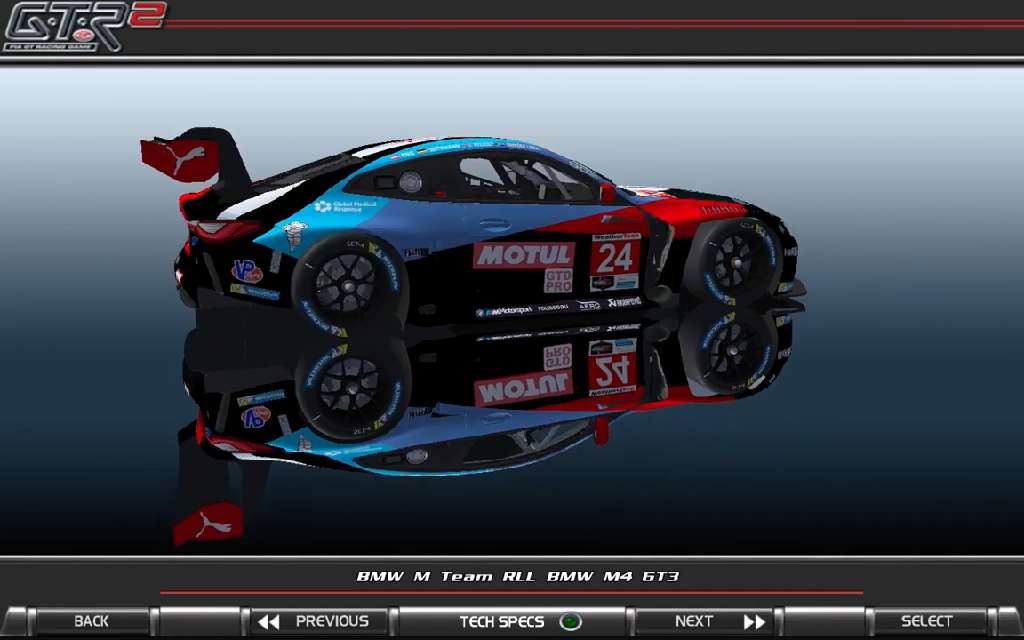The height and width of the screenshot is (640, 1024).
Task: Click the double right arrow icon
Action: (754, 622)
